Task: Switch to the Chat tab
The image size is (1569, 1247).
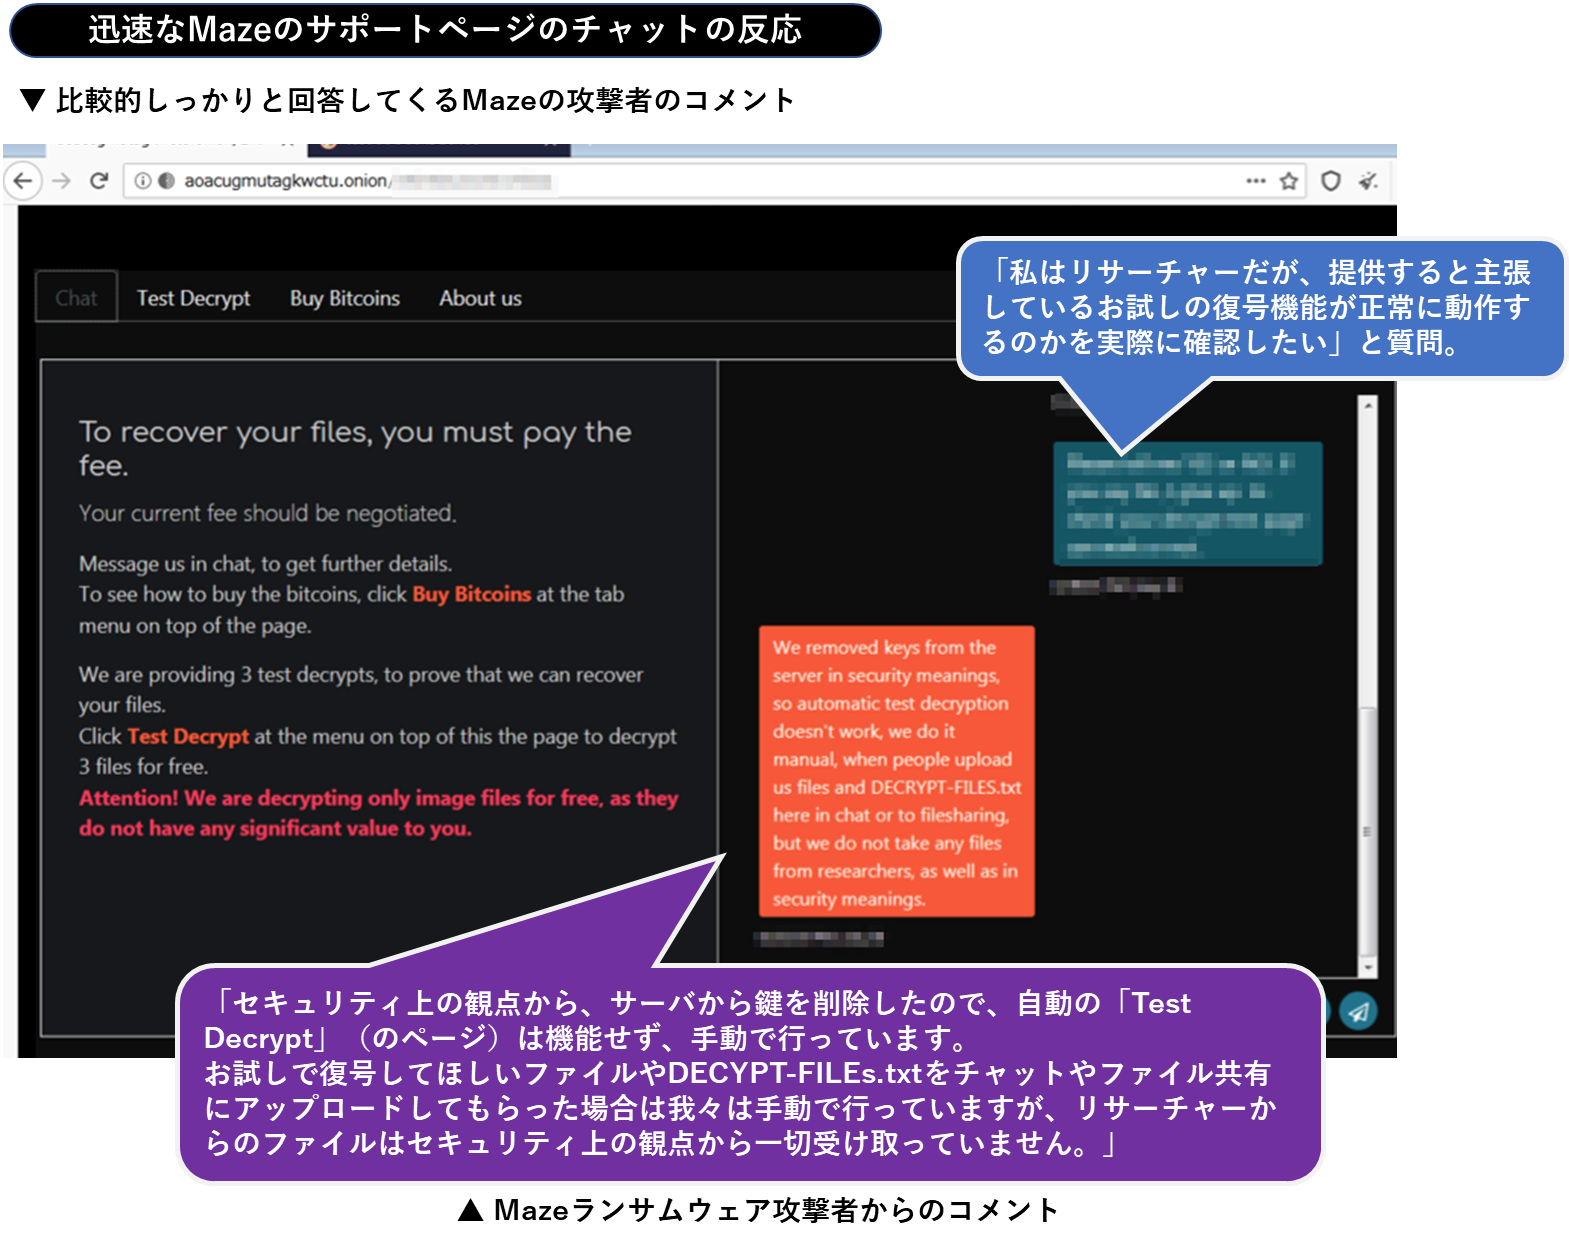Action: [76, 298]
